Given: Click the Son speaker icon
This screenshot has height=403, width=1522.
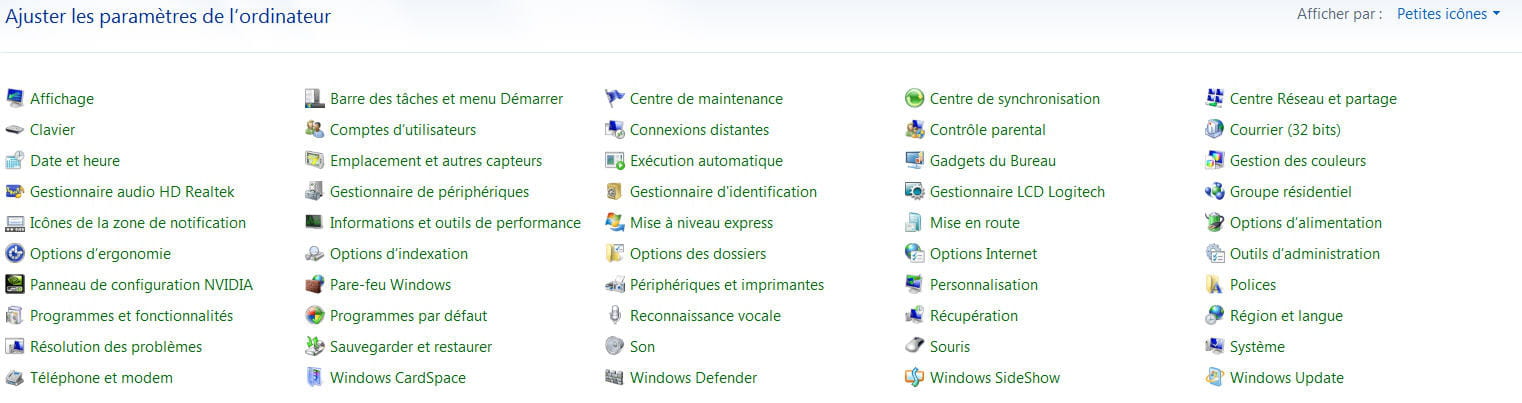Looking at the screenshot, I should [x=615, y=347].
